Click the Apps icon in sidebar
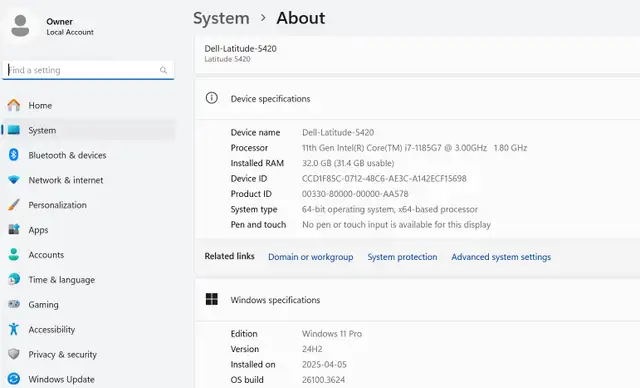Image resolution: width=640 pixels, height=388 pixels. click(13, 230)
